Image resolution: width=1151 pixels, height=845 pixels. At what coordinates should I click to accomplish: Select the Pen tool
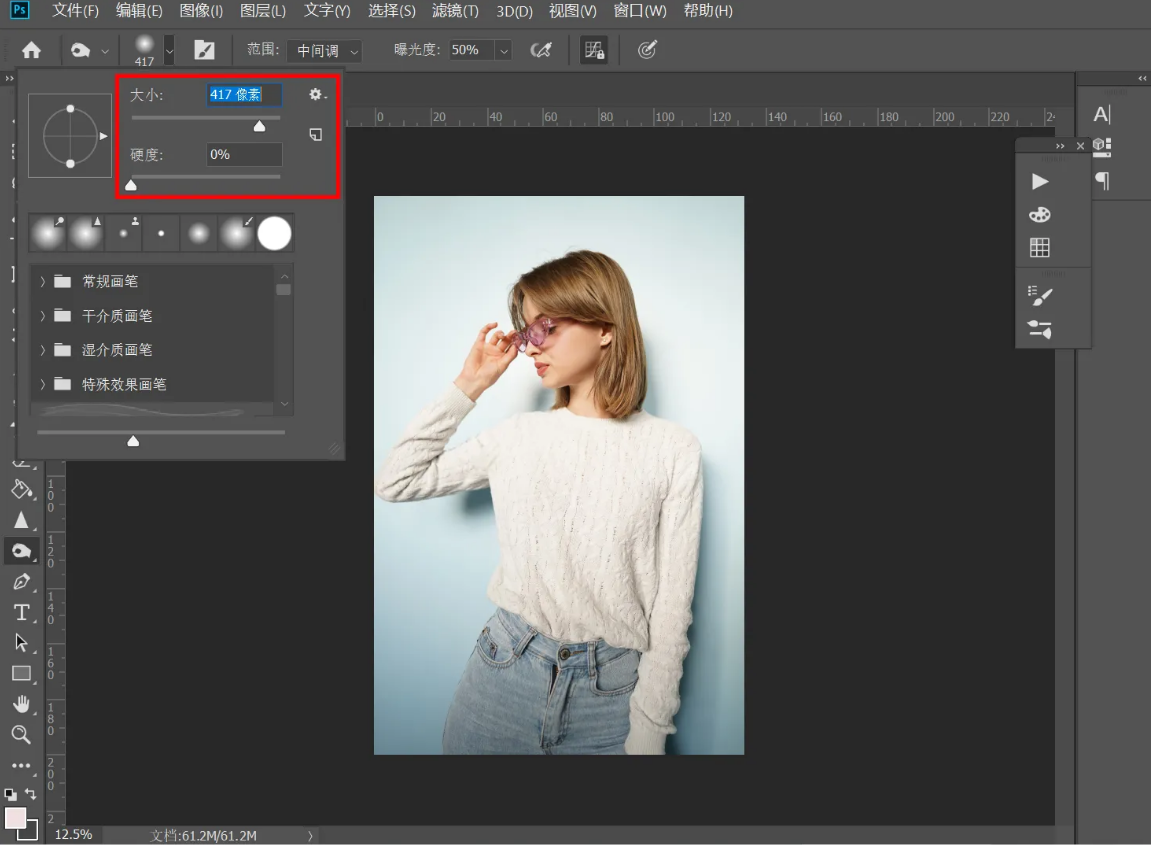pos(21,582)
